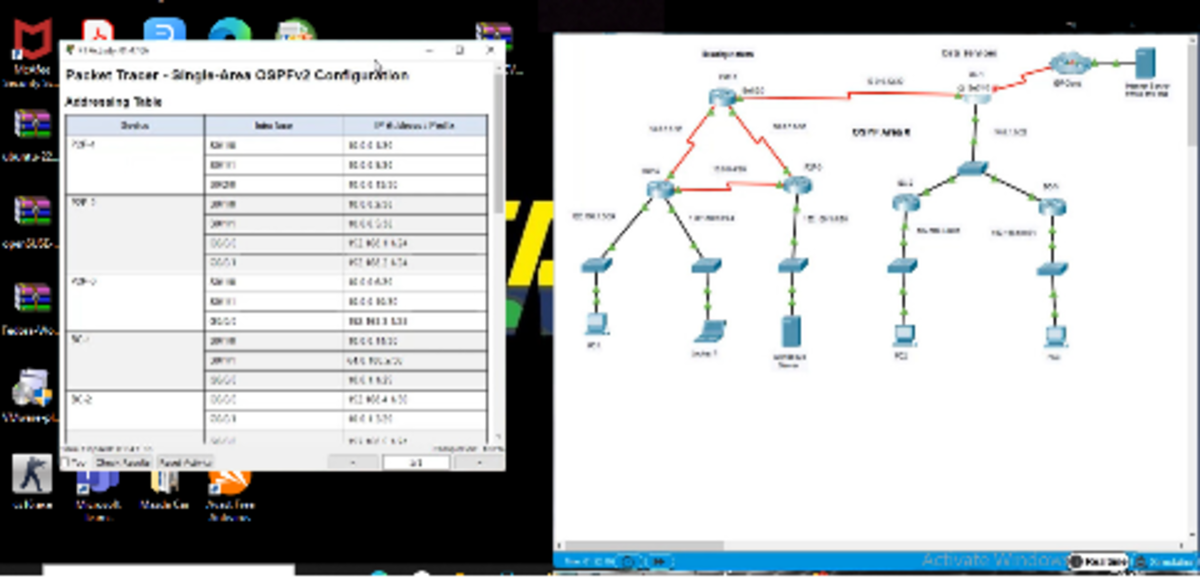
Task: Select the switch above the laptop
Action: click(707, 266)
